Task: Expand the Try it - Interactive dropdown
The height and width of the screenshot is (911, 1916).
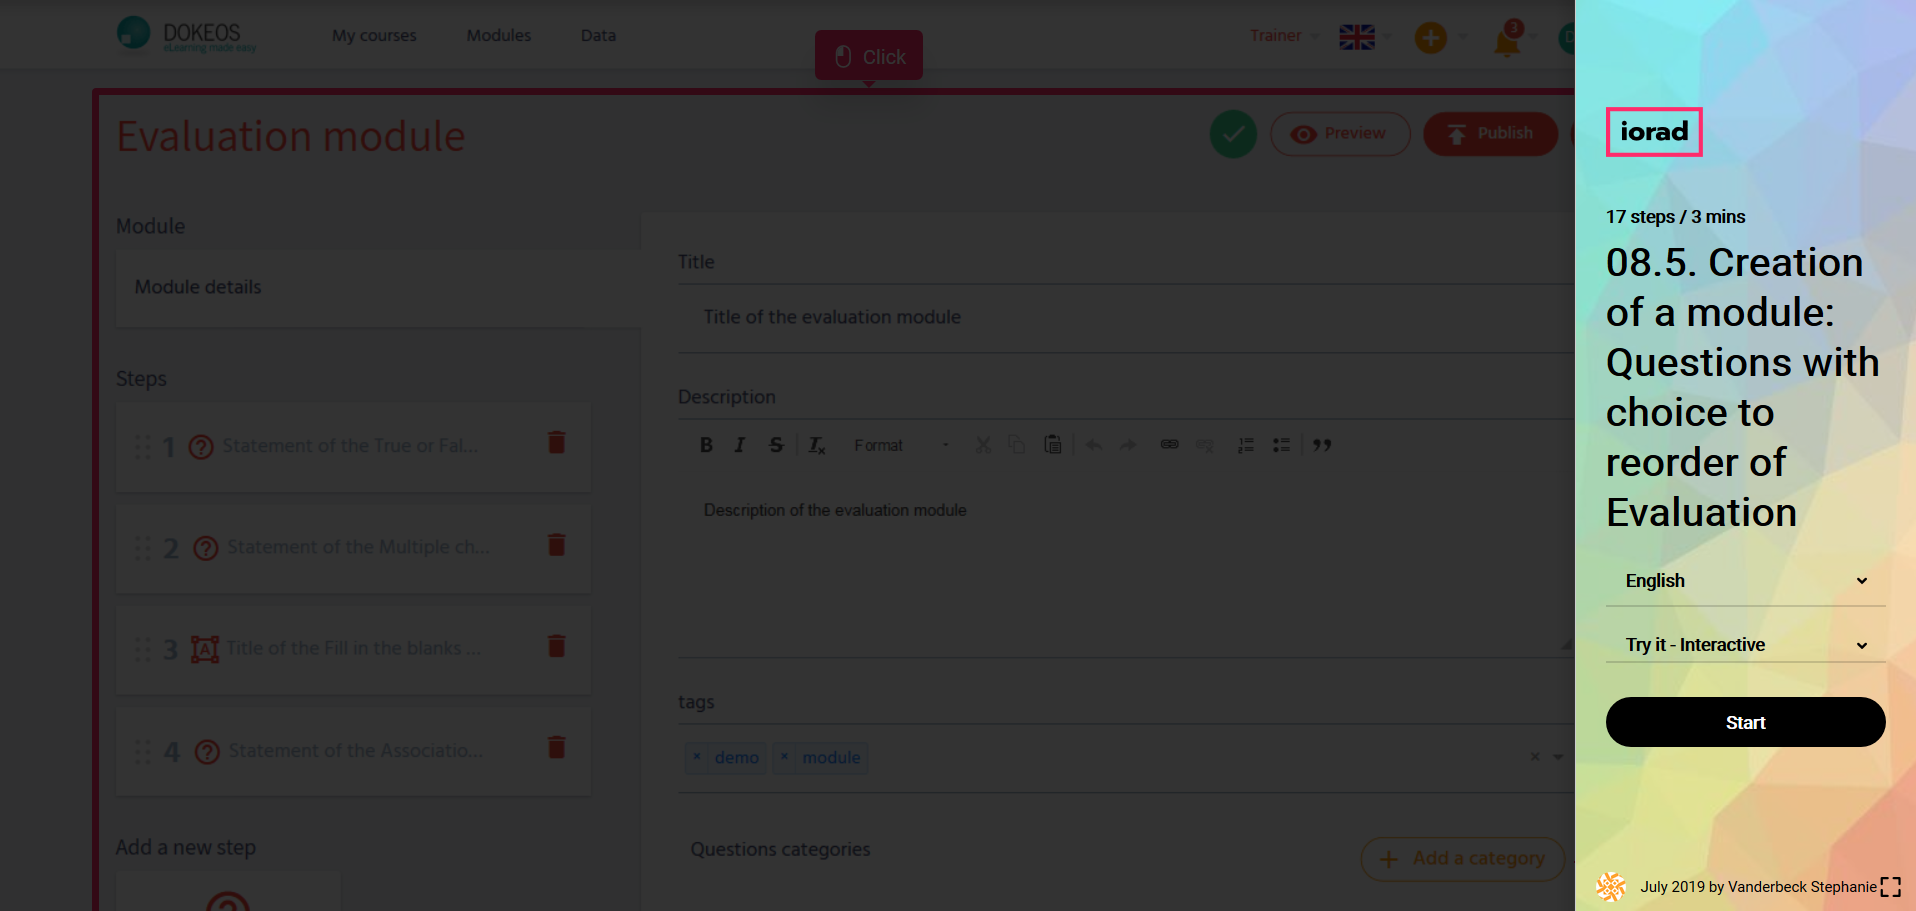Action: click(1745, 645)
